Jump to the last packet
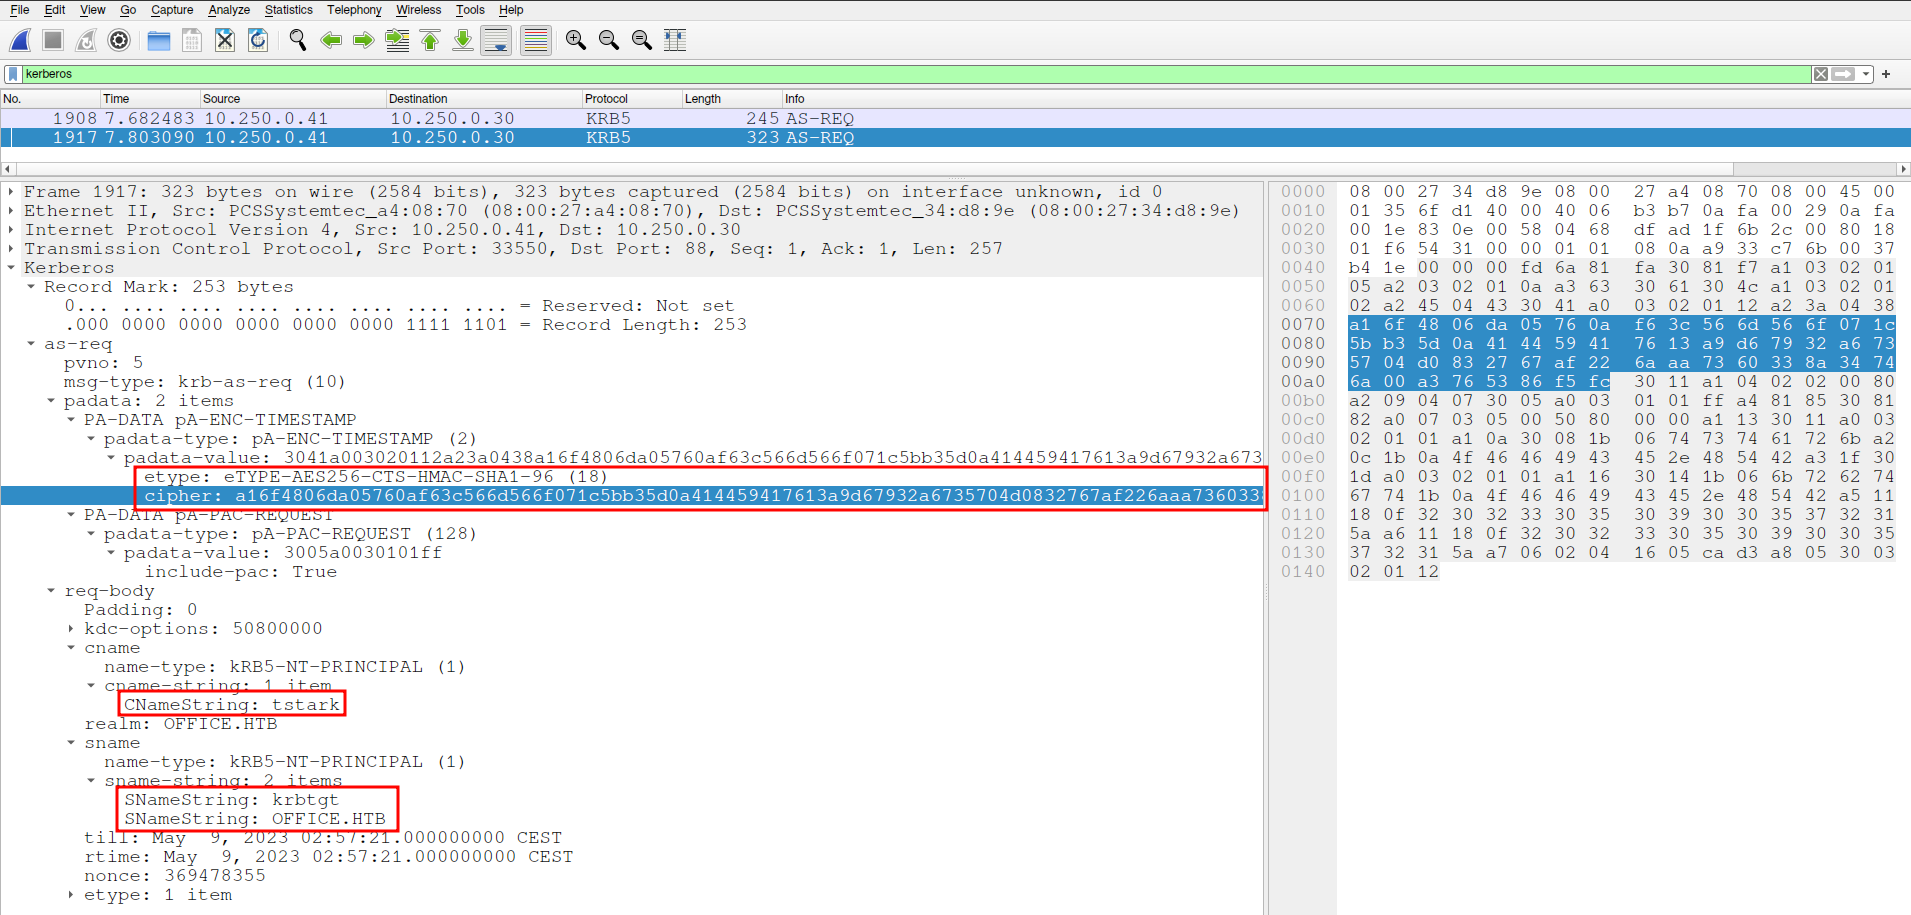 (x=463, y=40)
